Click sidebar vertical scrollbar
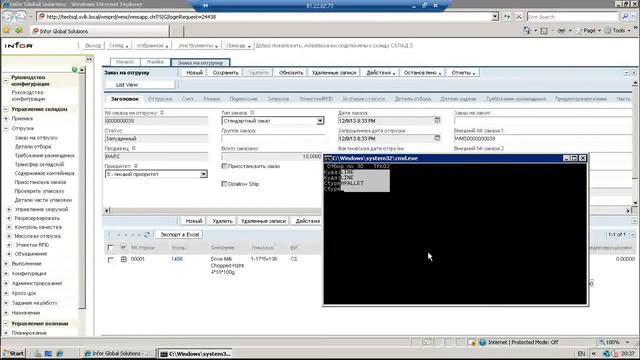This screenshot has width=640, height=360. coord(82,188)
